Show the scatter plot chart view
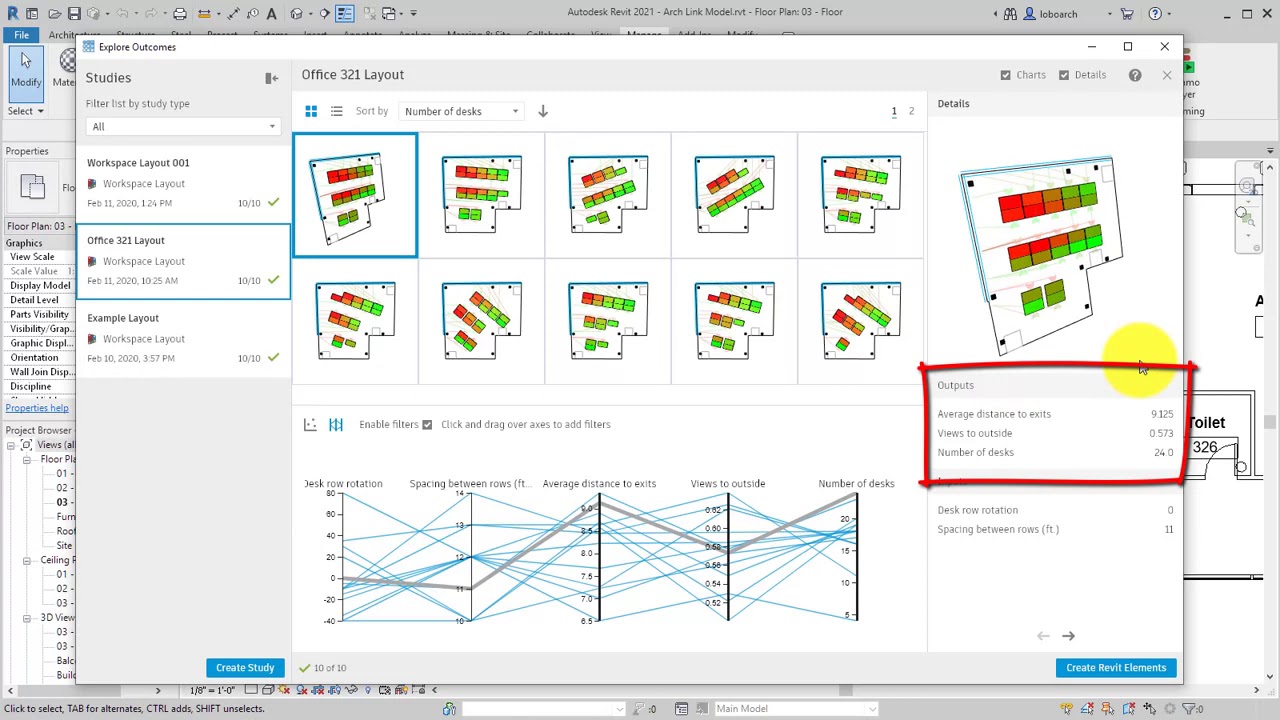 click(x=310, y=425)
